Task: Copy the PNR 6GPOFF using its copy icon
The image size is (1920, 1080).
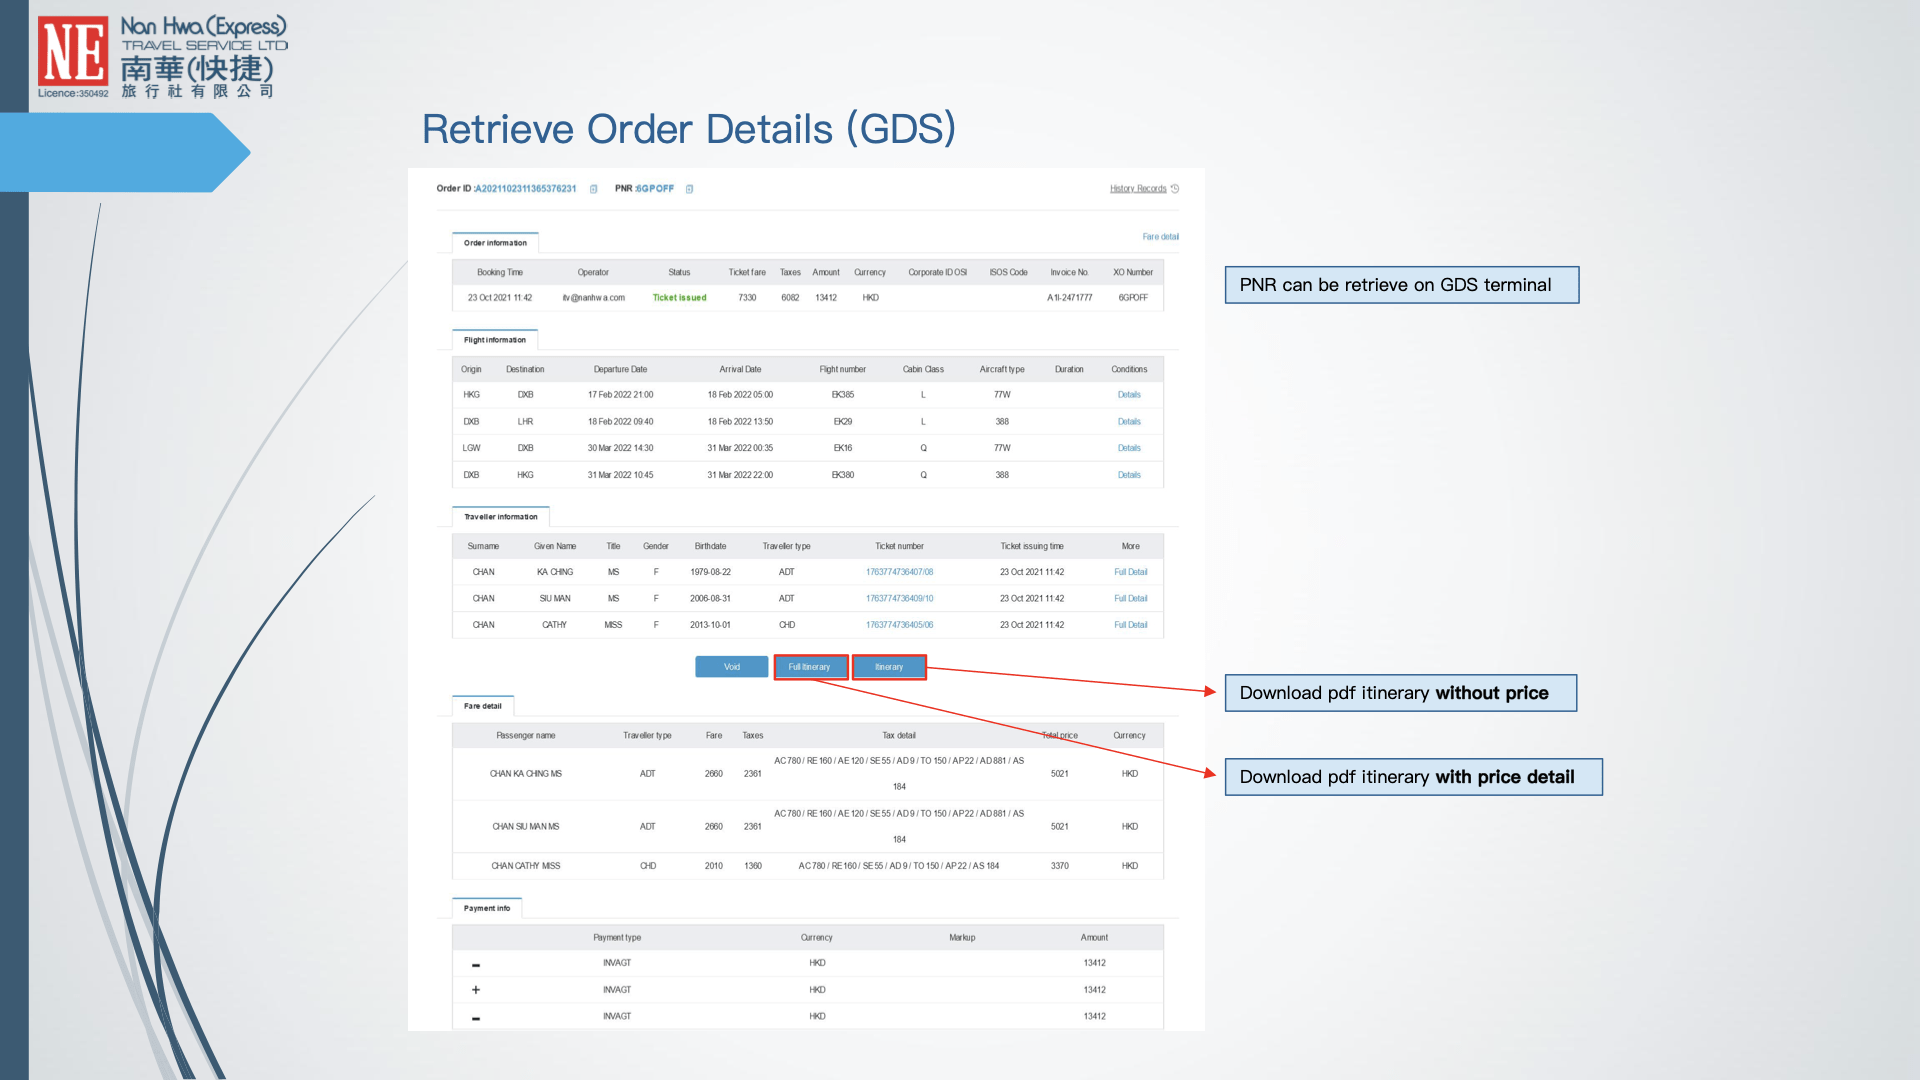Action: [689, 188]
